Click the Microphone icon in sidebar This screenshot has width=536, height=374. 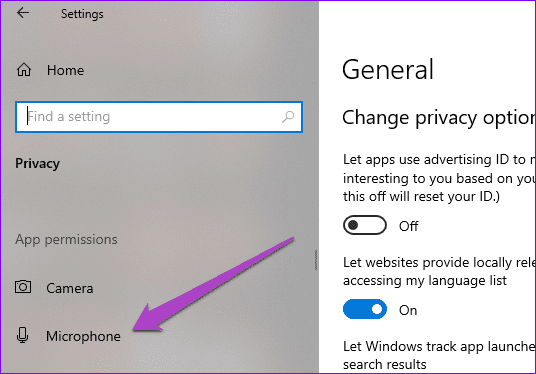coord(23,335)
